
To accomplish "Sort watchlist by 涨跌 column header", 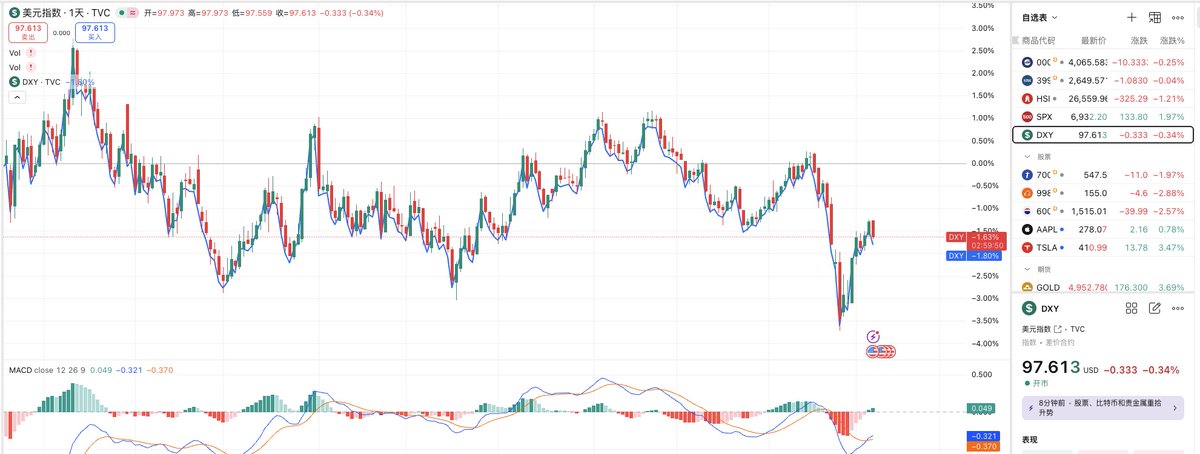I will tap(1139, 41).
